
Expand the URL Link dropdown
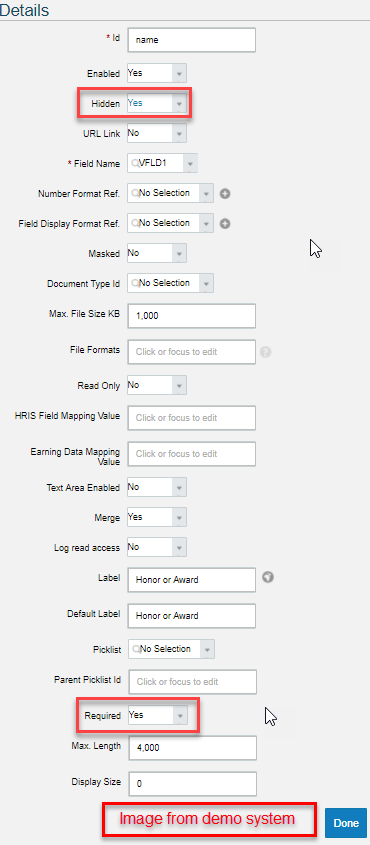[157, 133]
